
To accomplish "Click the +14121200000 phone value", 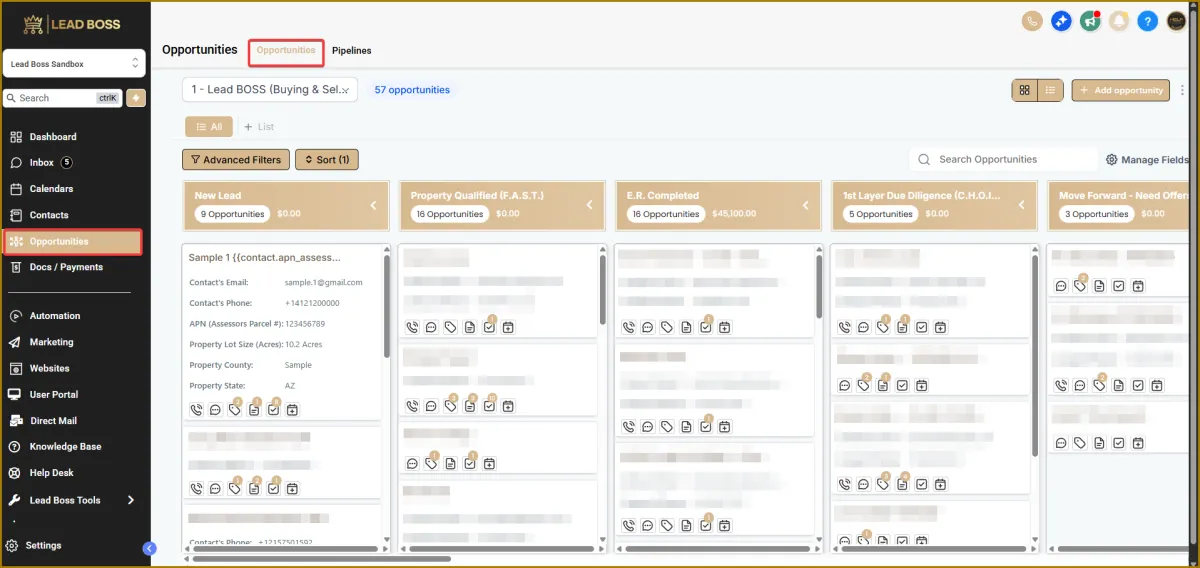I will pos(312,303).
